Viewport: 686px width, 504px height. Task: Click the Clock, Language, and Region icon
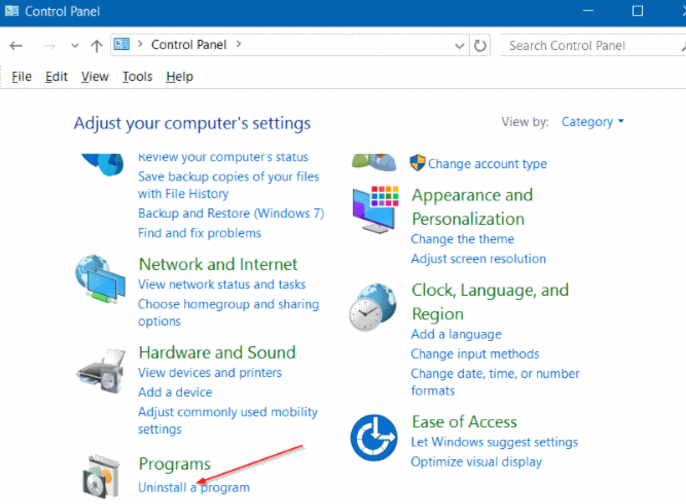tap(373, 306)
